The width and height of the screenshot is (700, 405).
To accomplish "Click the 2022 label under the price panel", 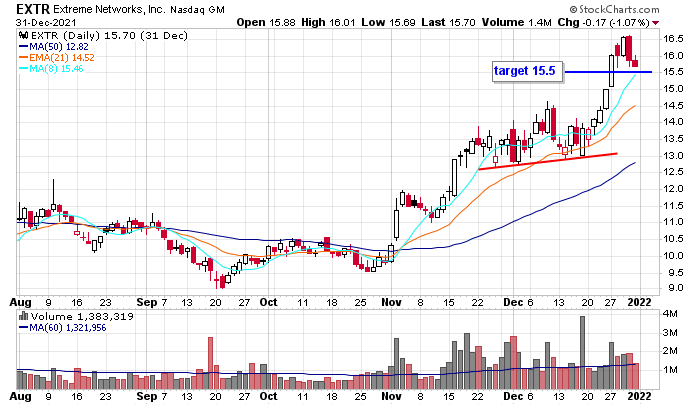I will [639, 302].
